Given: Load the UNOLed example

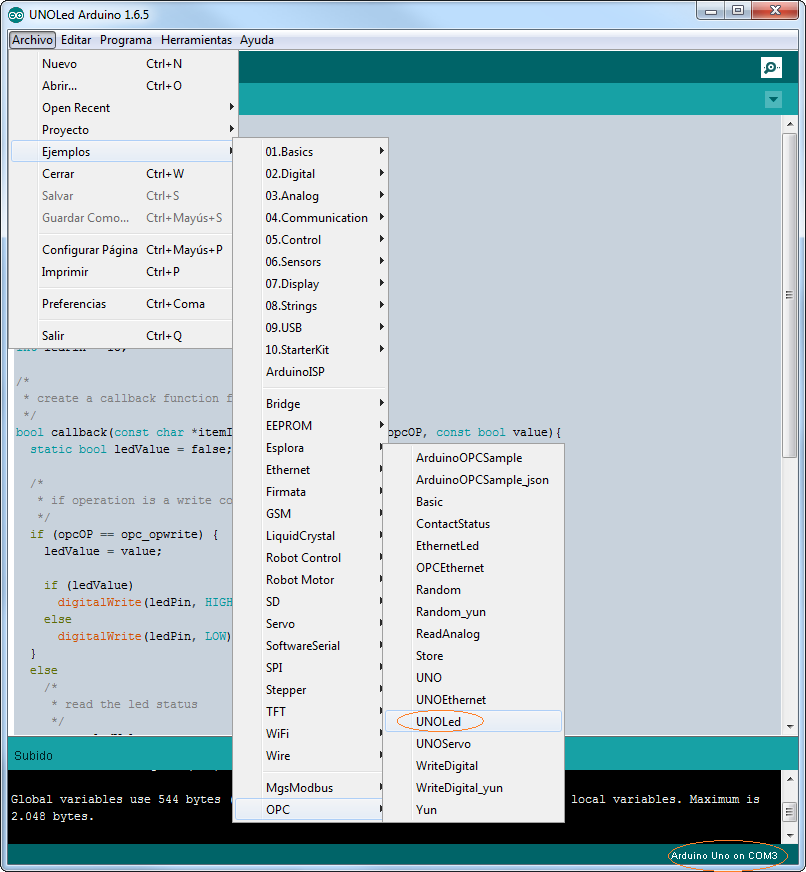Looking at the screenshot, I should 473,722.
